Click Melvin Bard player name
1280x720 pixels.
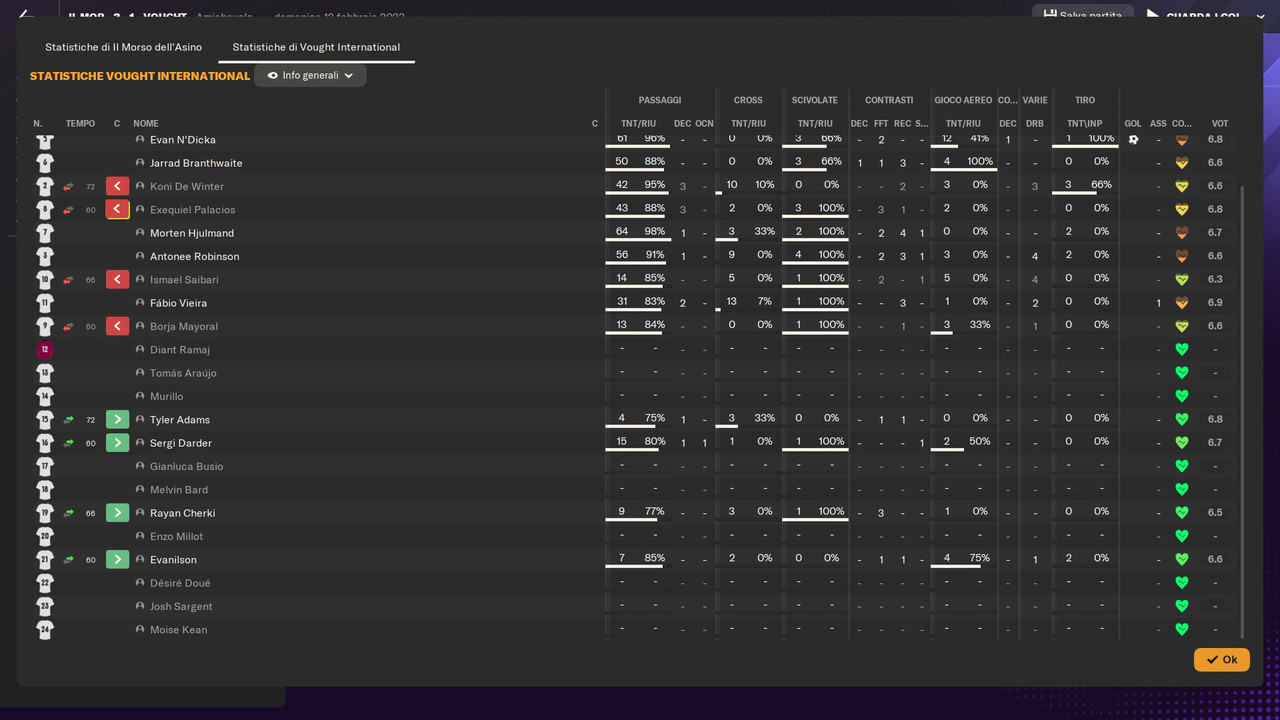click(x=179, y=489)
